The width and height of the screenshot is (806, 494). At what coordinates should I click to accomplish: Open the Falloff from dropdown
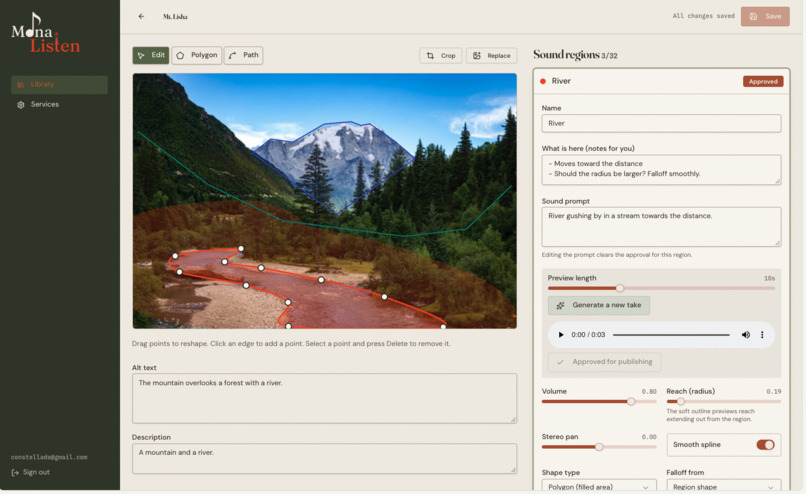tap(724, 486)
